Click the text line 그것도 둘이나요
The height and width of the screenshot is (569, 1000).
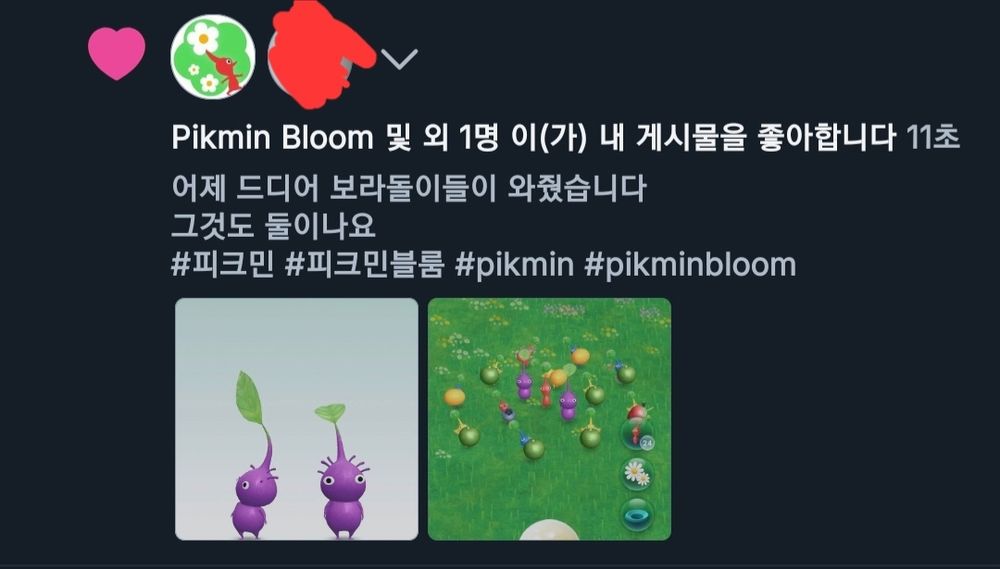point(273,226)
